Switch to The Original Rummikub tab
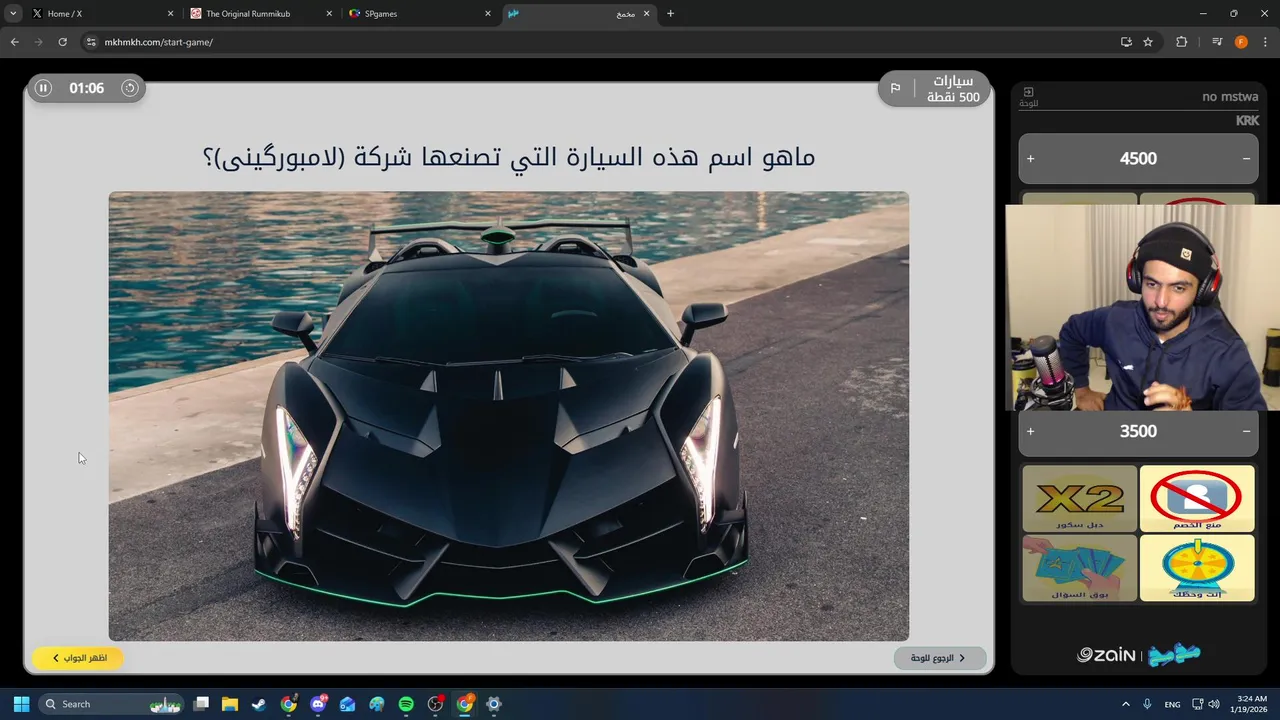 click(x=260, y=14)
